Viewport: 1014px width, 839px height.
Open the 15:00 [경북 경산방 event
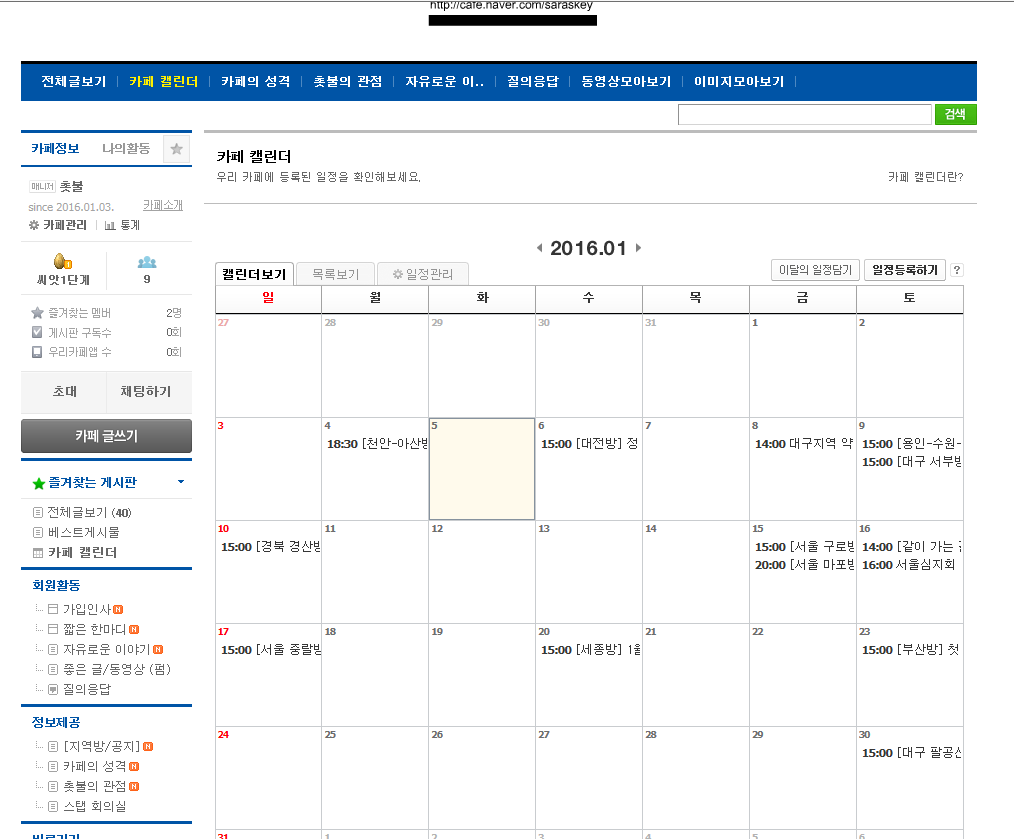[270, 547]
